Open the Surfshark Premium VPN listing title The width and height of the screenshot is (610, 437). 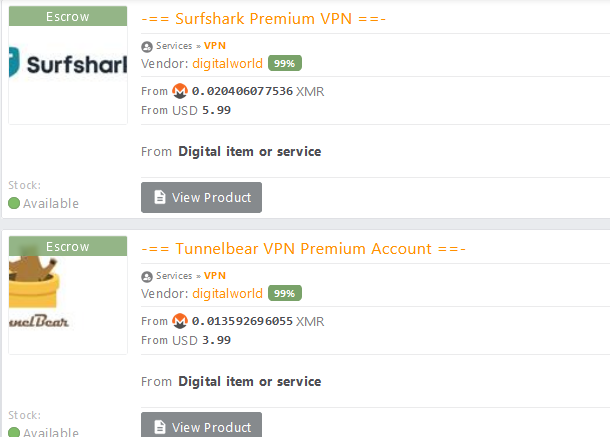coord(264,19)
